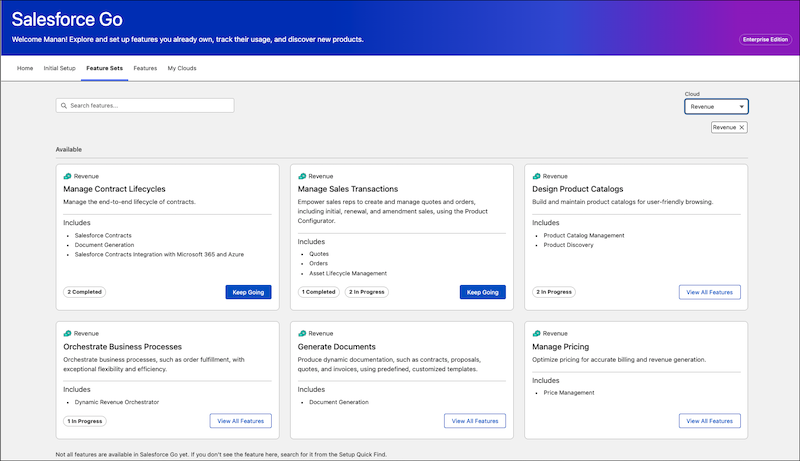
Task: Click Keep Going on Manage Sales Transactions
Action: pos(483,292)
